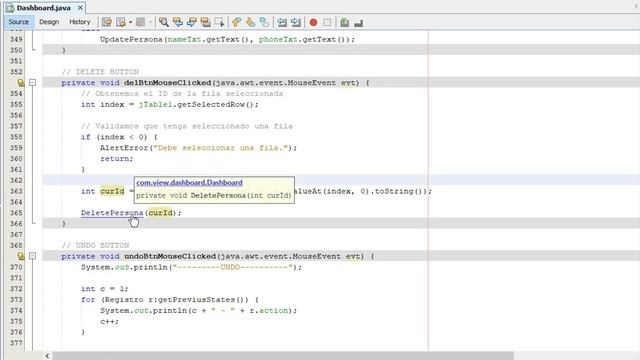Click the Validamos que tenga seleccionado comment
This screenshot has height=360, width=640.
(x=187, y=126)
